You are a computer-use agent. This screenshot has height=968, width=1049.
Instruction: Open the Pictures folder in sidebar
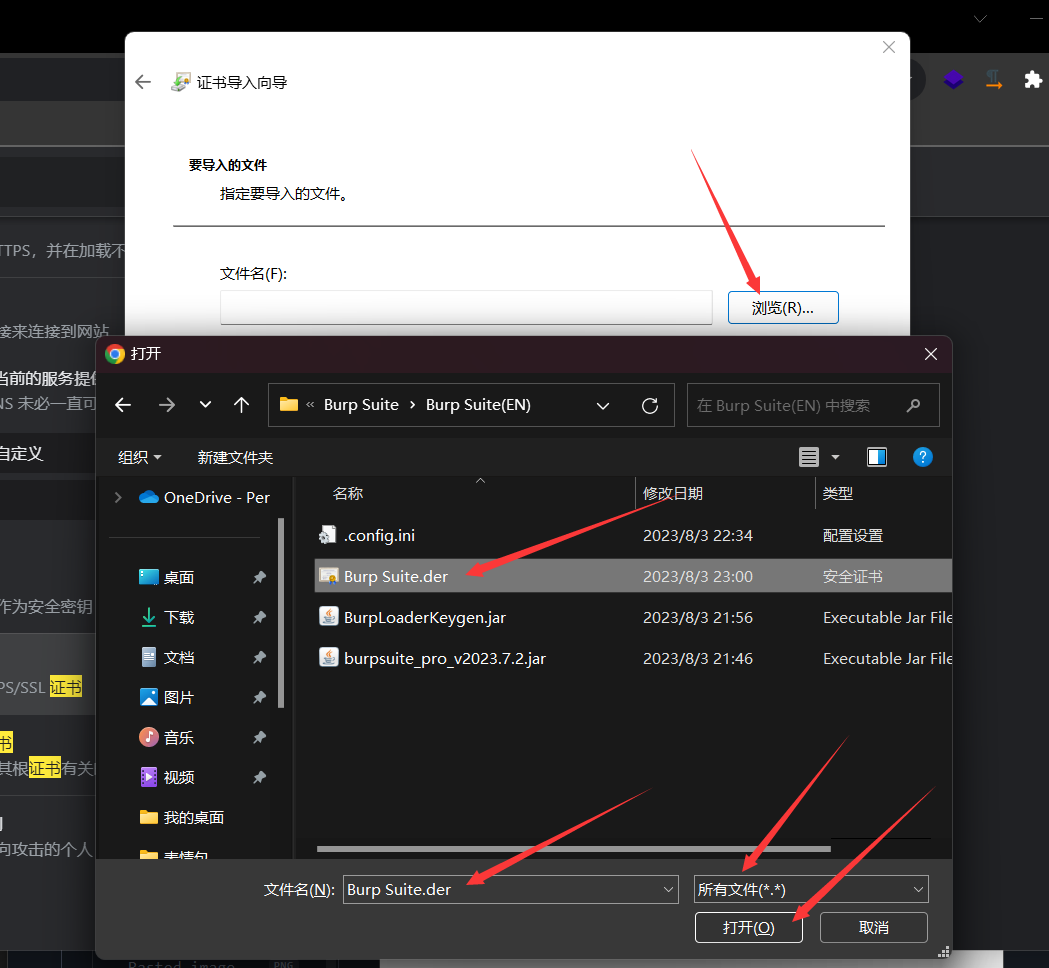click(179, 697)
